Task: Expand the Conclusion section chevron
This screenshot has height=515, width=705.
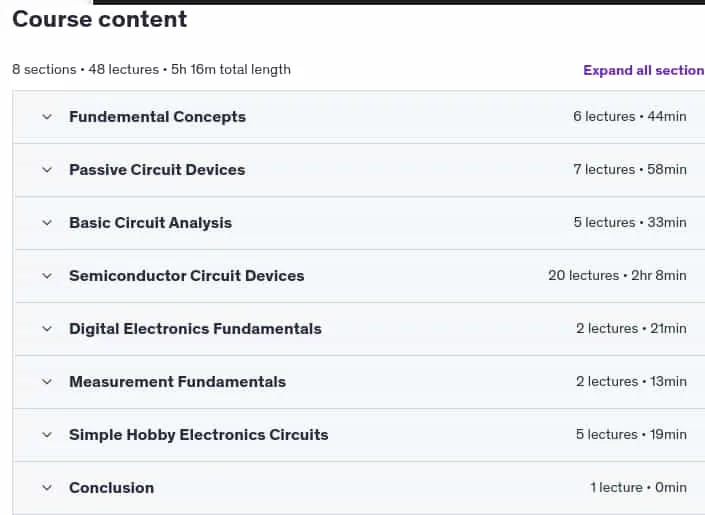Action: [47, 488]
